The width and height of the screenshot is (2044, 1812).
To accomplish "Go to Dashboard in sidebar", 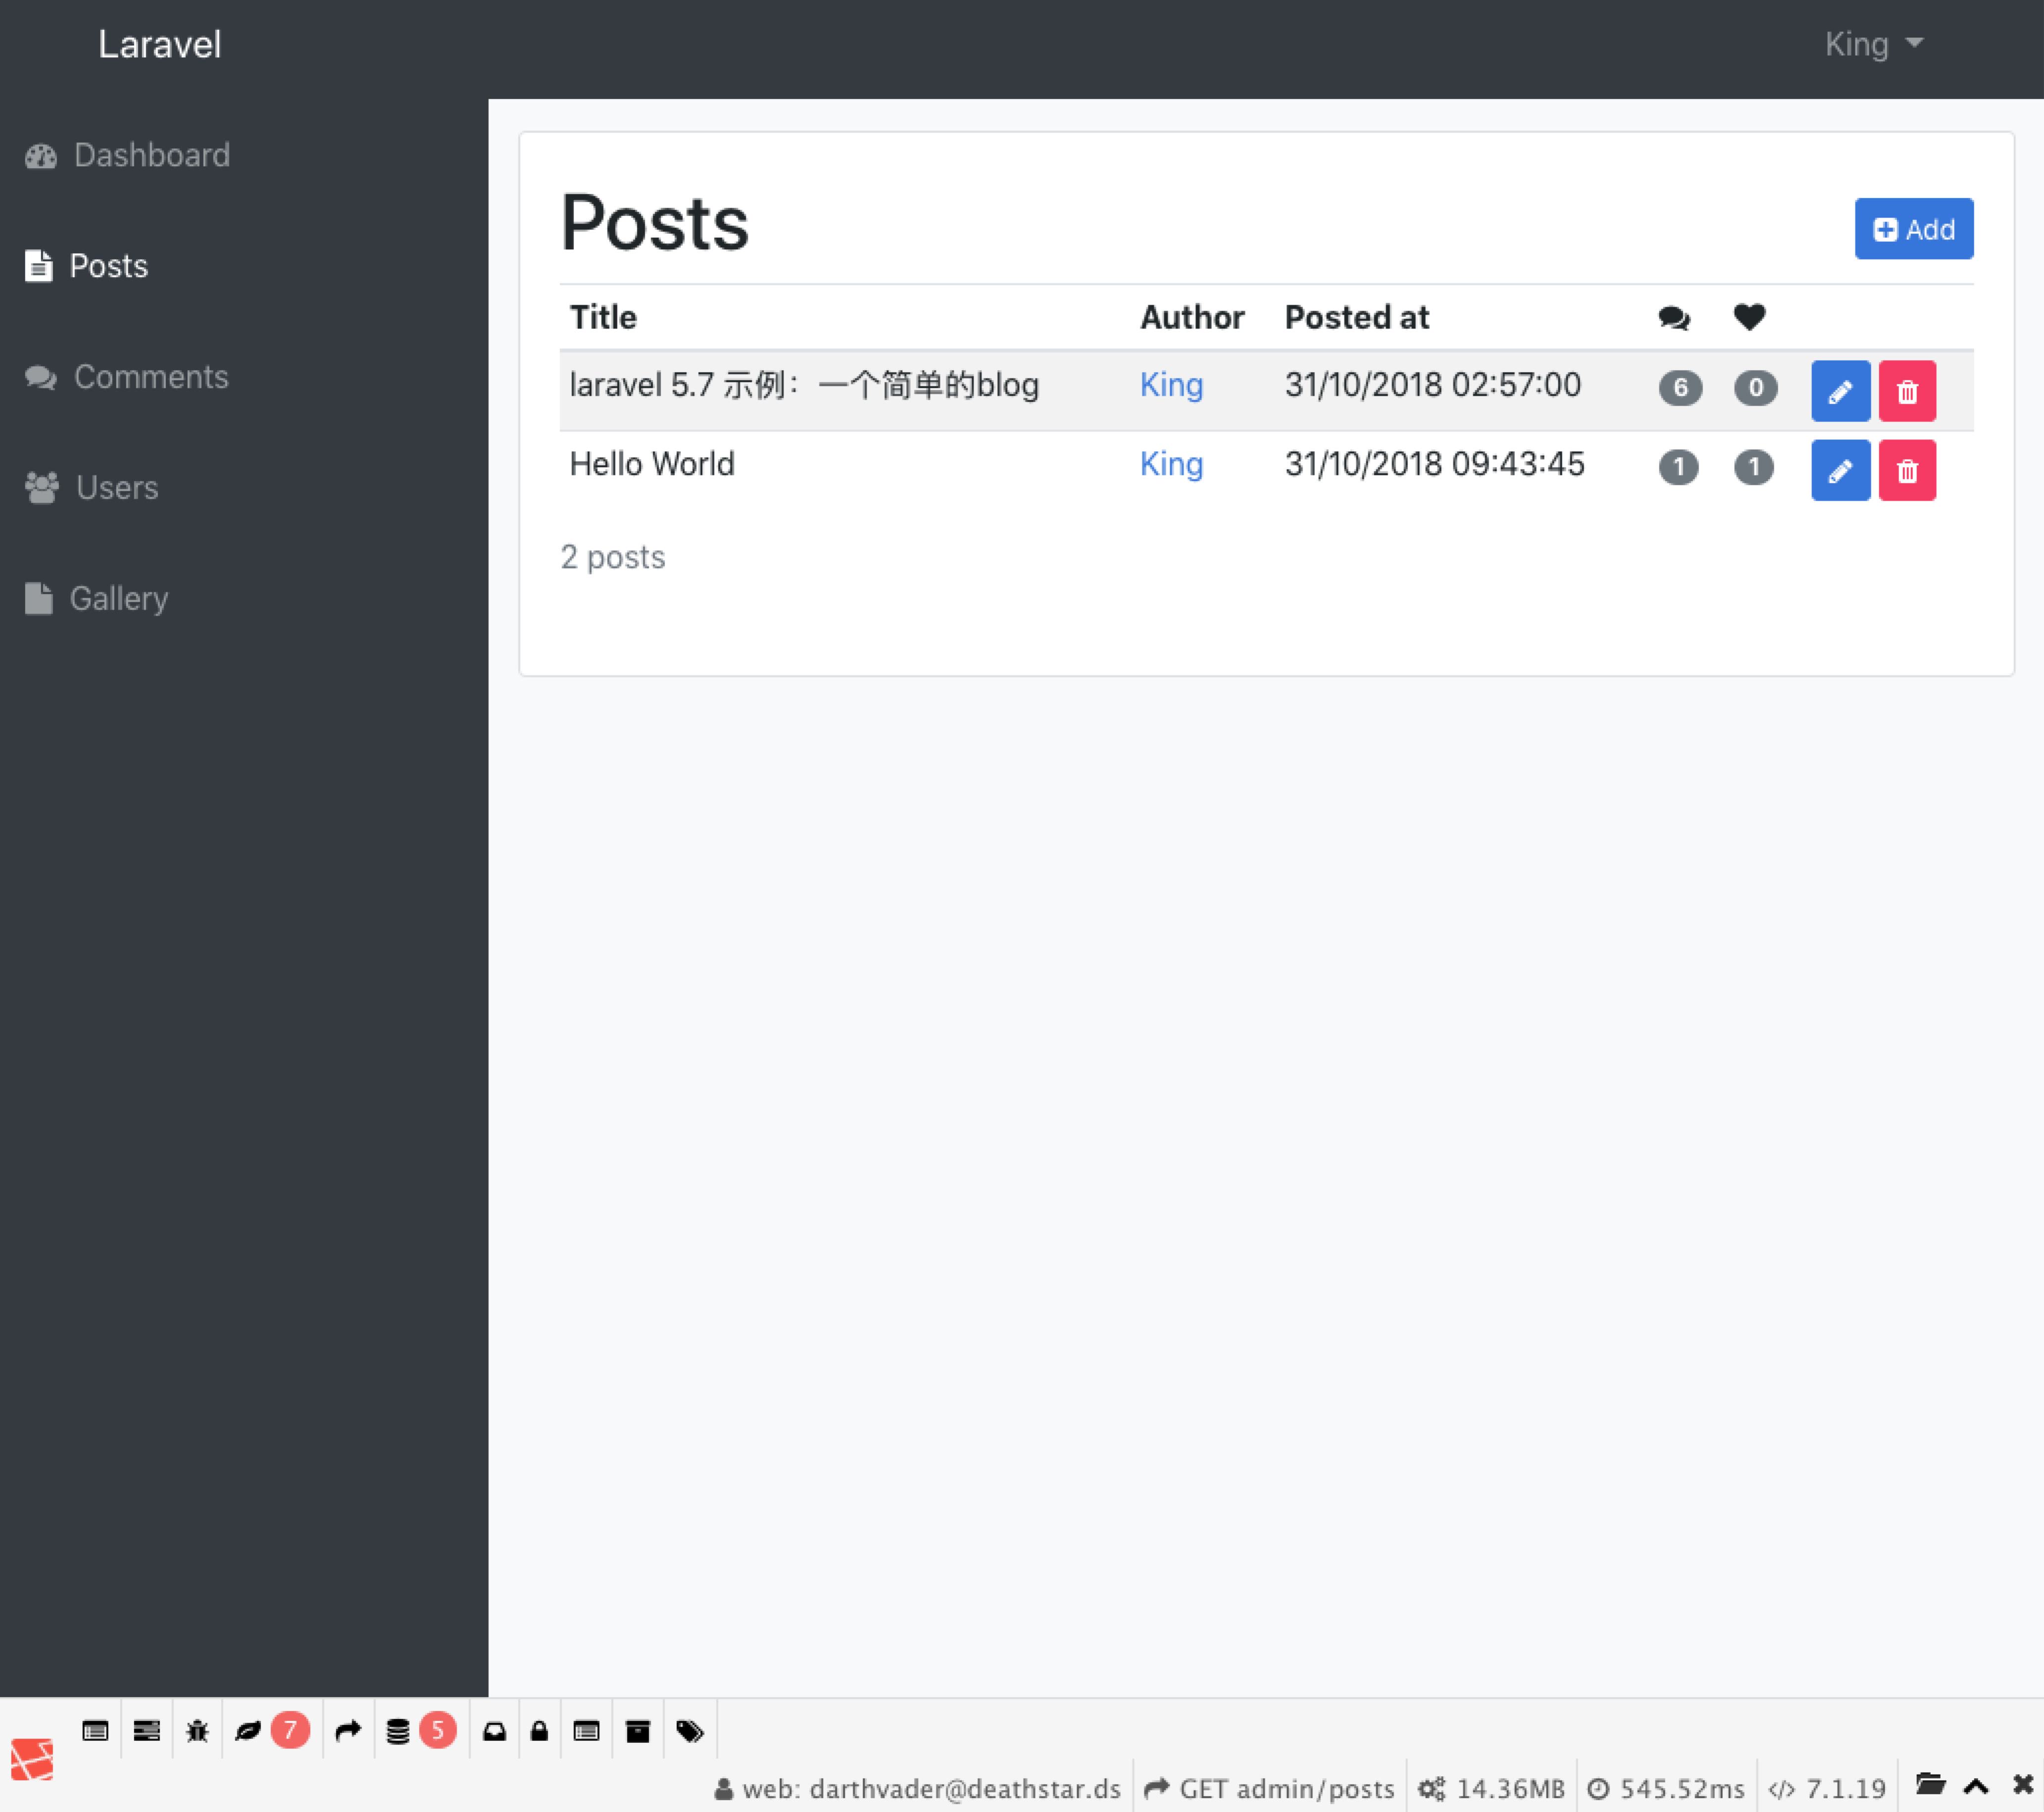I will (127, 155).
